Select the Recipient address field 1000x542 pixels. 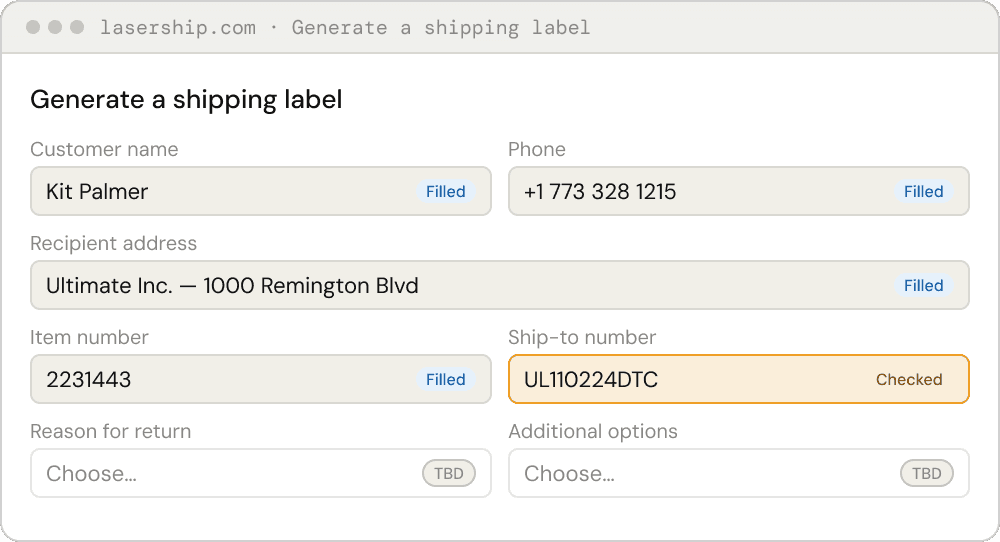click(460, 285)
